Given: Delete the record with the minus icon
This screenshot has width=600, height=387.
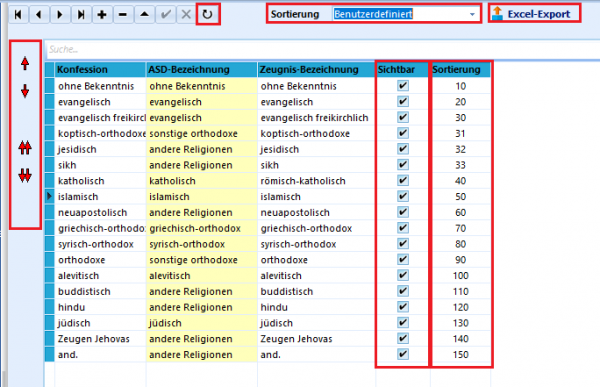Looking at the screenshot, I should (x=123, y=15).
